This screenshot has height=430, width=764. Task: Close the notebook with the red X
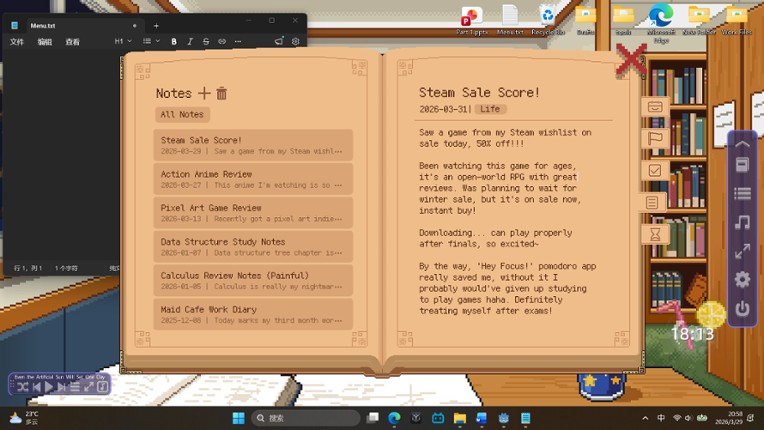(631, 60)
